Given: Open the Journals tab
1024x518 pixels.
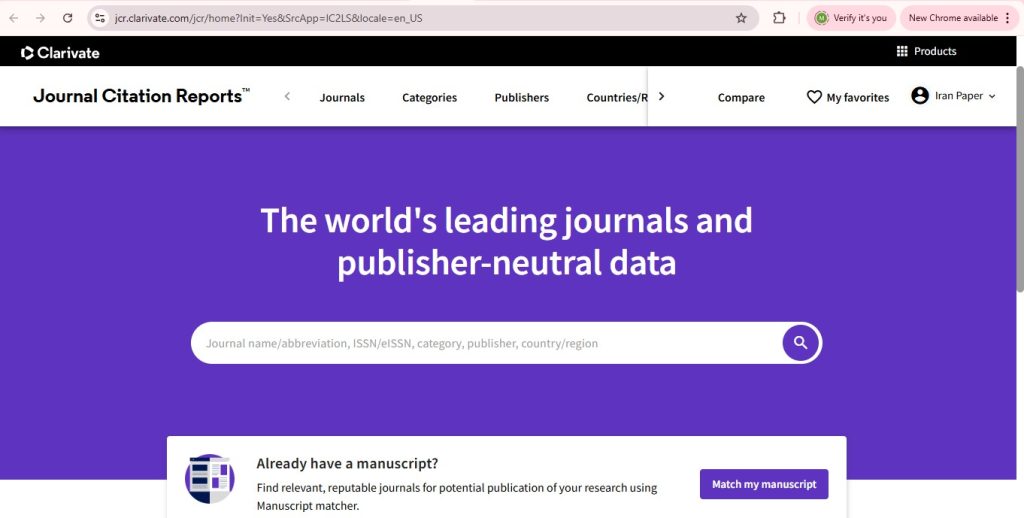Looking at the screenshot, I should click(x=342, y=97).
